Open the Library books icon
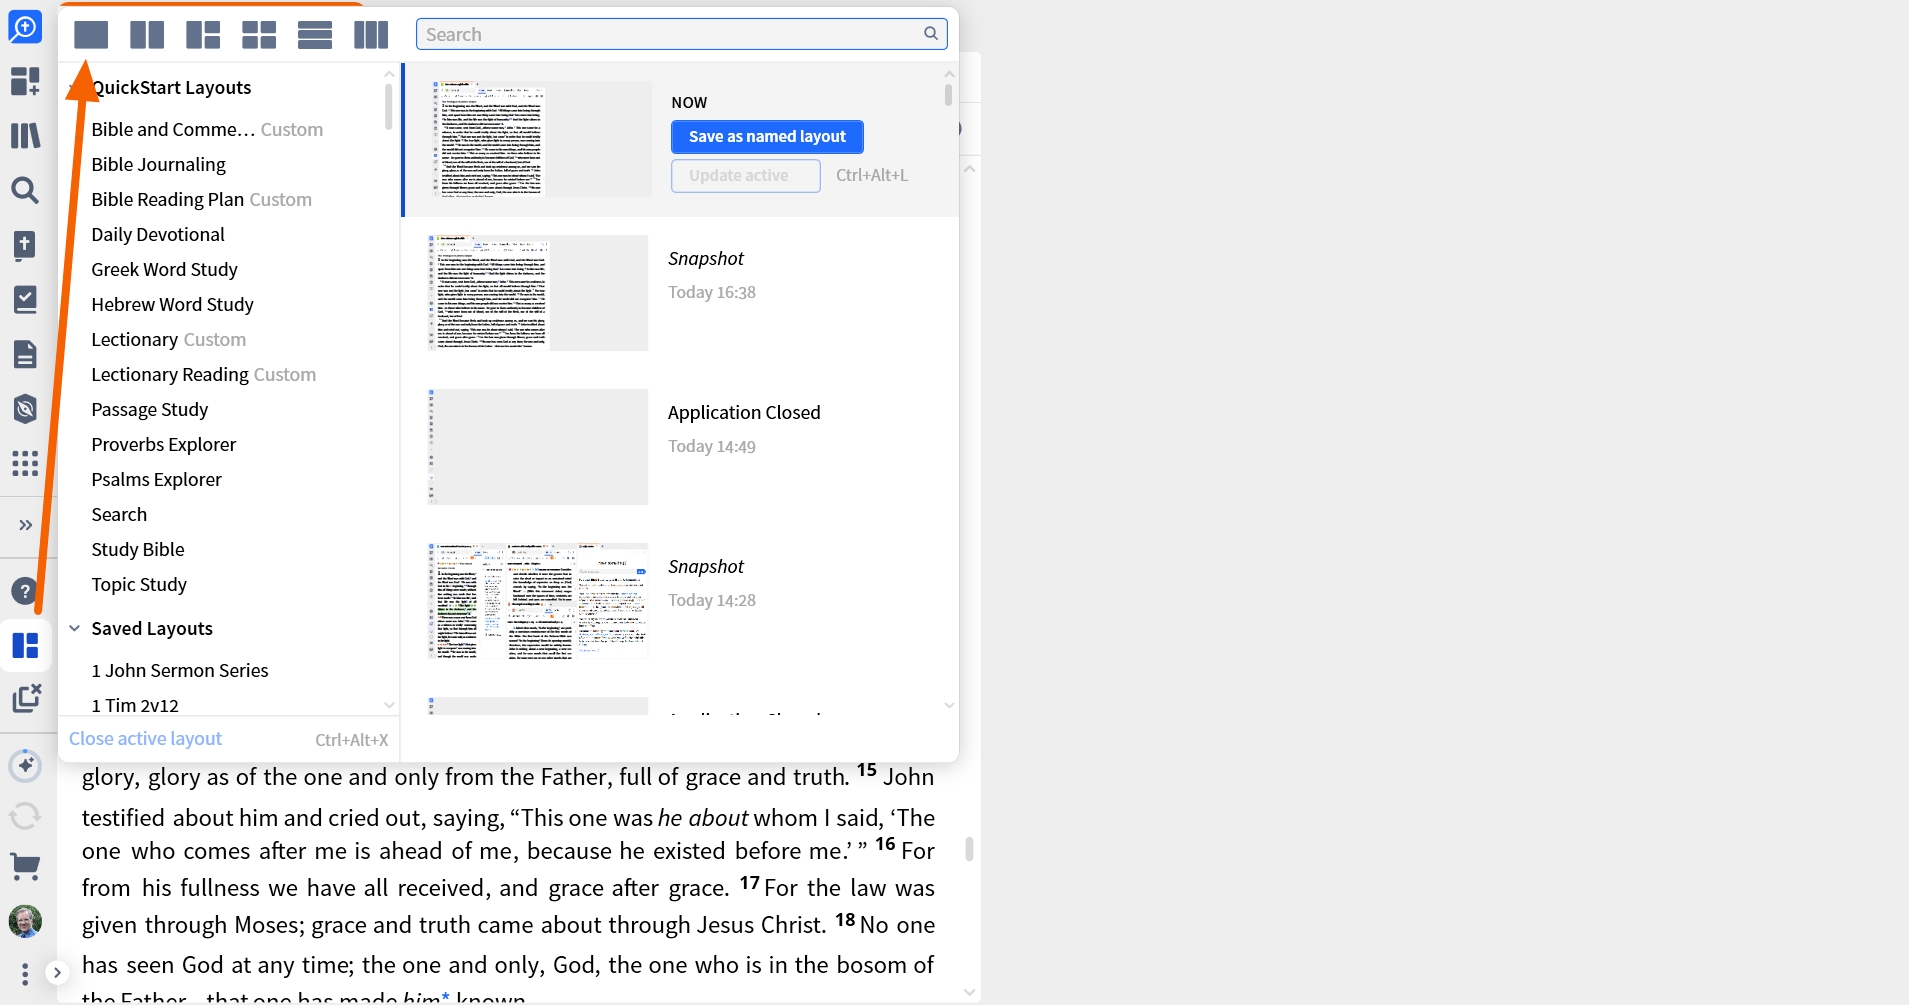Screen dimensions: 1909x1005 coord(25,135)
